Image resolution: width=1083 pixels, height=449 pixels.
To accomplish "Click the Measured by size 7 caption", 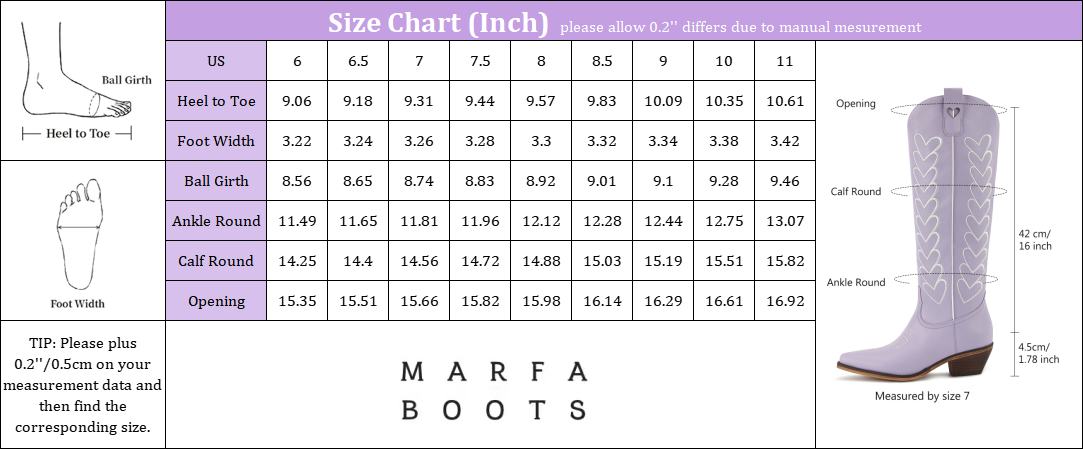I will point(922,396).
